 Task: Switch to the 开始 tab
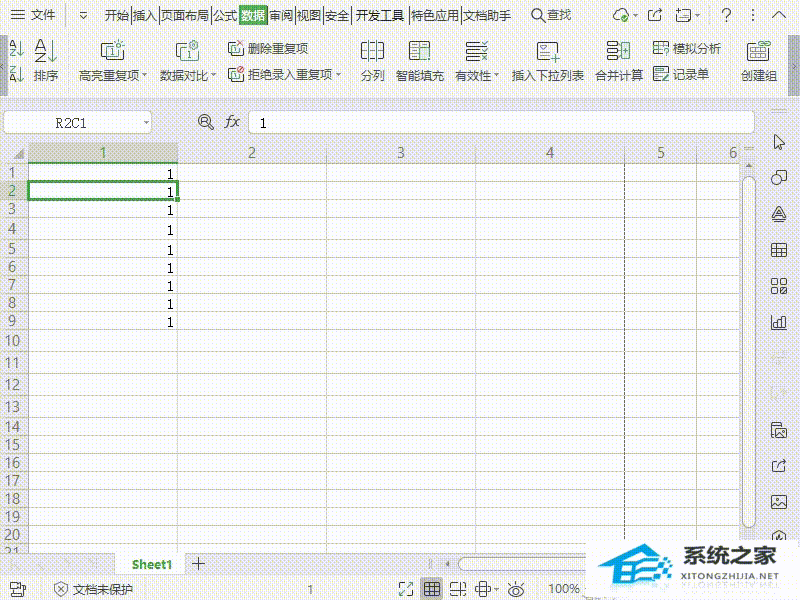click(x=117, y=15)
